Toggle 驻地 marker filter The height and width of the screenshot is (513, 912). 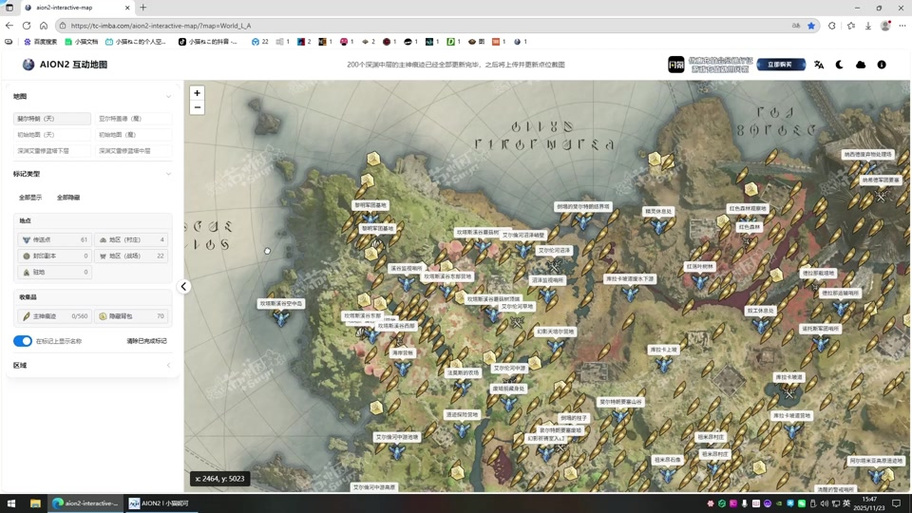tap(54, 272)
